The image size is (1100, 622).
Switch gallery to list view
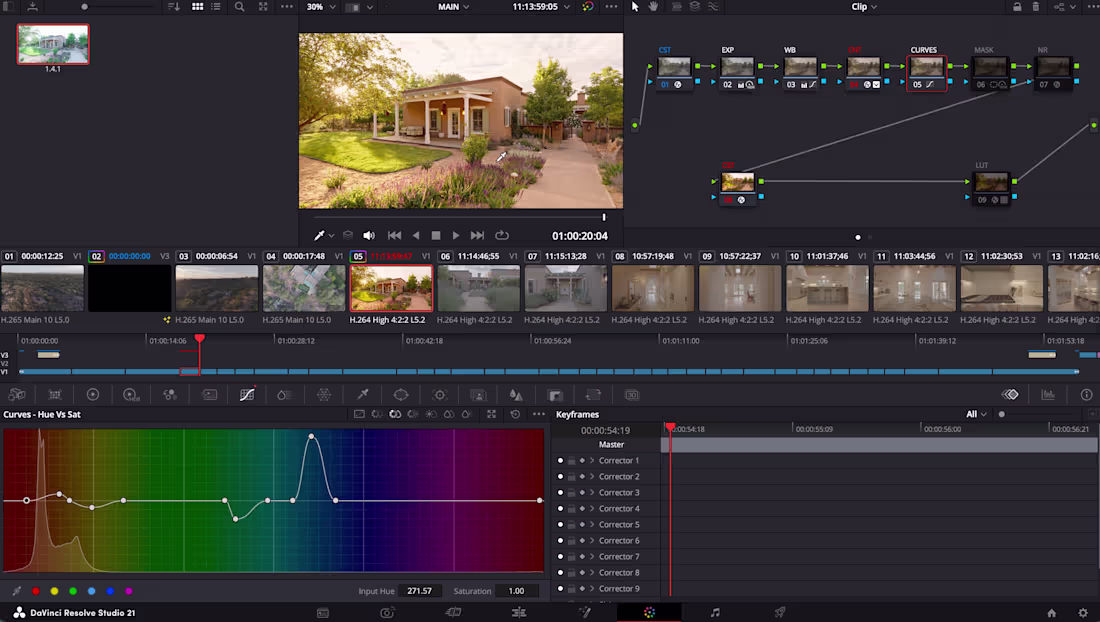216,6
